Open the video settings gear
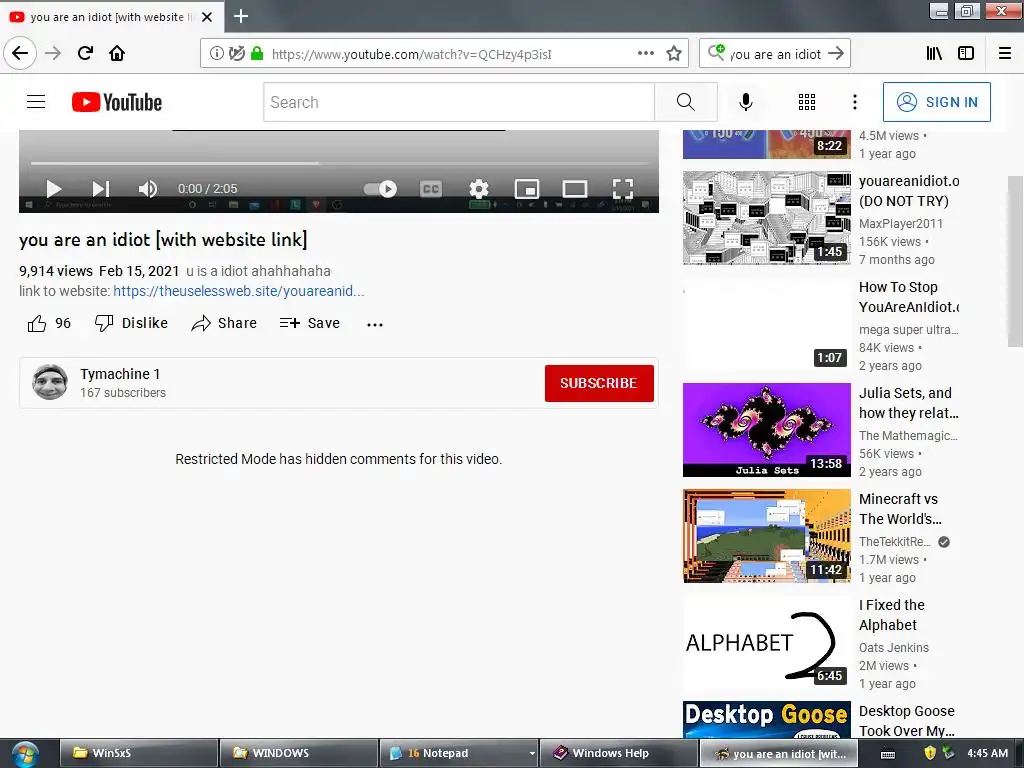The height and width of the screenshot is (768, 1024). 479,189
